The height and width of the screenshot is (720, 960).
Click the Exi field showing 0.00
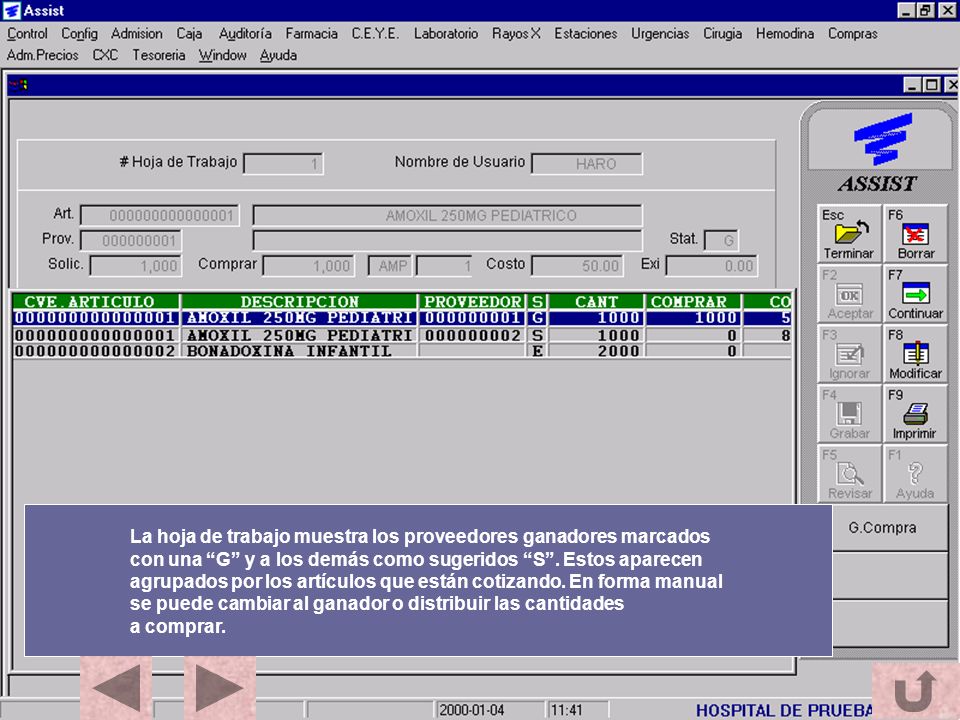pos(711,266)
